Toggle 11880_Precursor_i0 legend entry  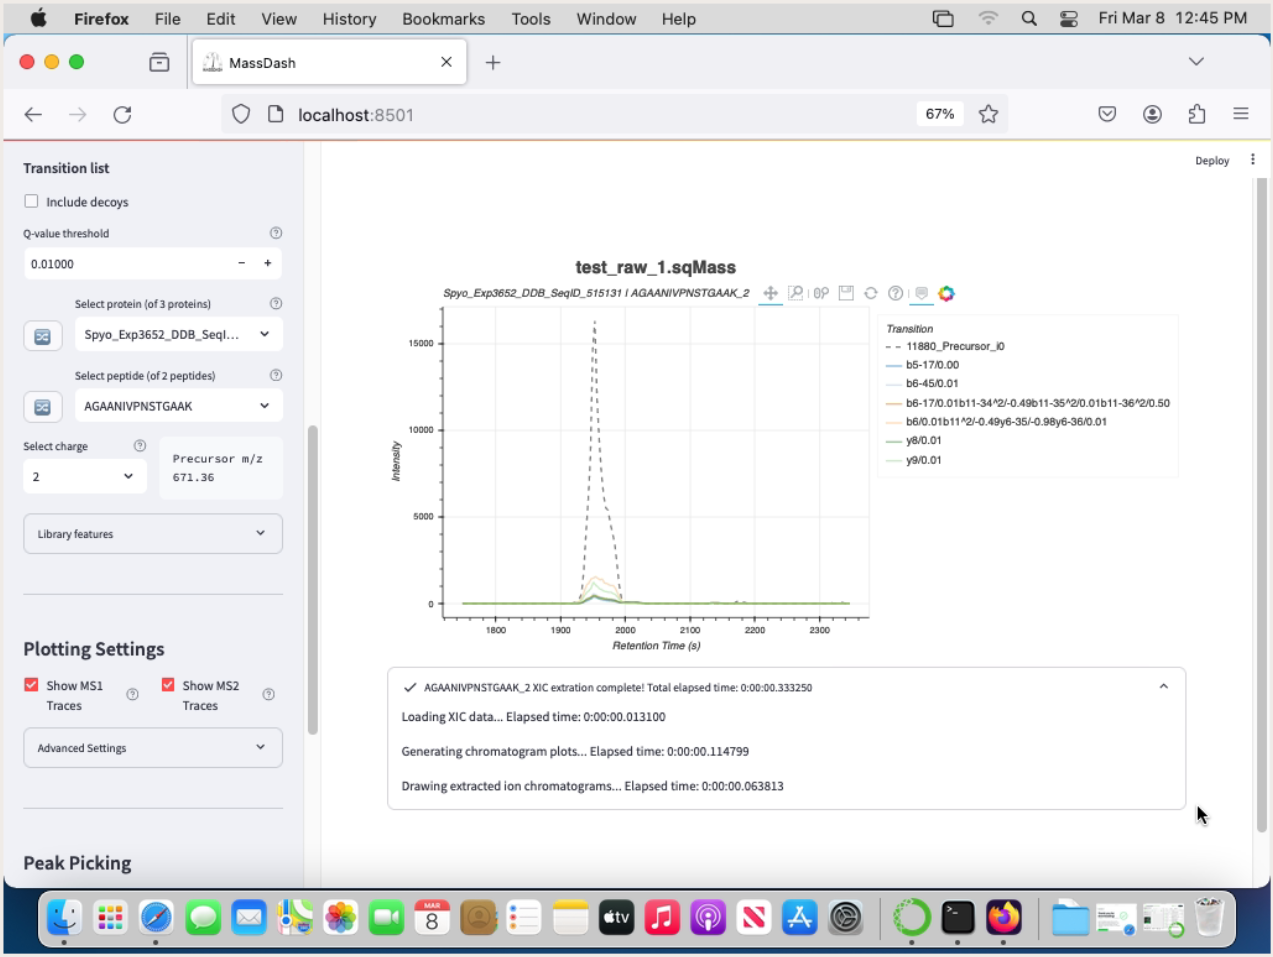click(x=945, y=346)
